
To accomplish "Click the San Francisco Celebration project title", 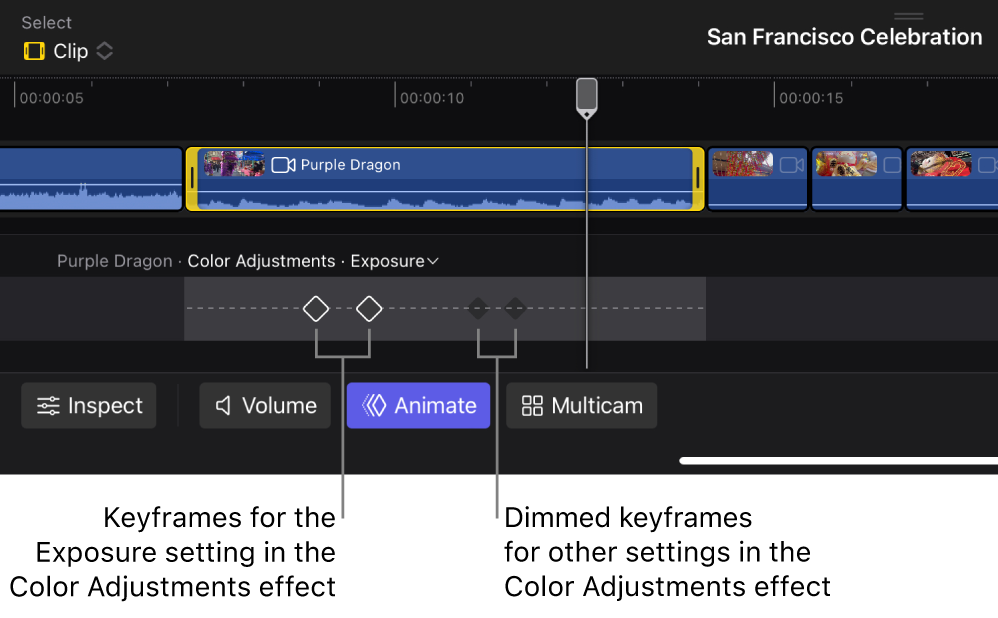I will pos(845,37).
